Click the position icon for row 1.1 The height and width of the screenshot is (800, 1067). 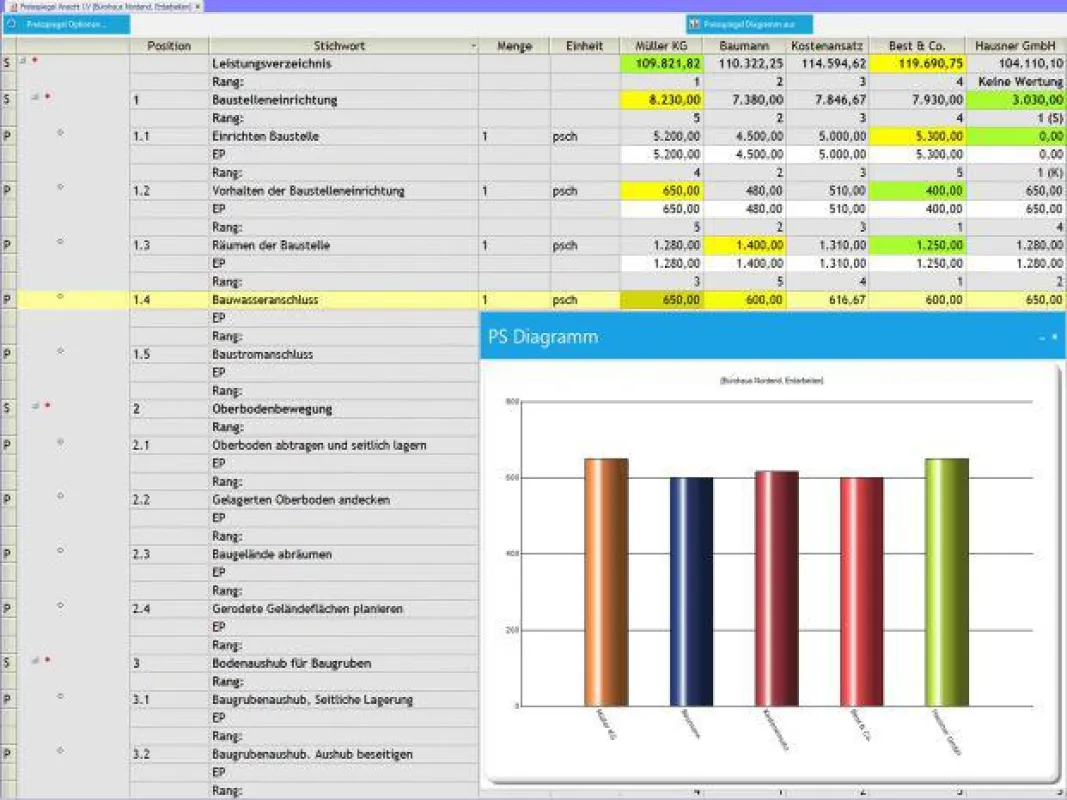pos(61,133)
